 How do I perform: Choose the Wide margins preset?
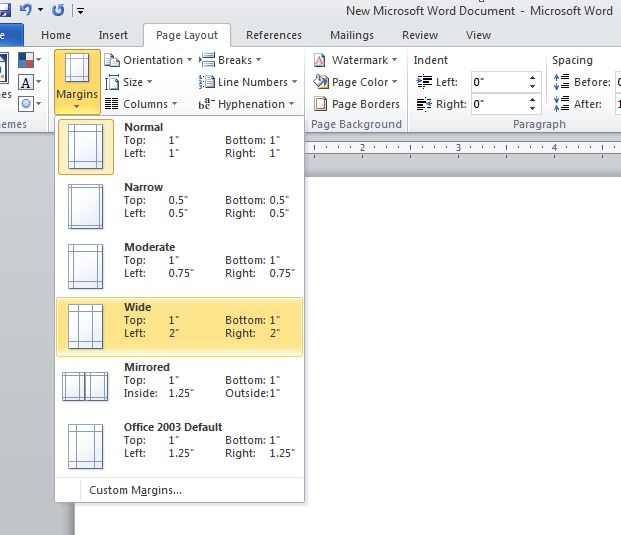click(x=180, y=327)
